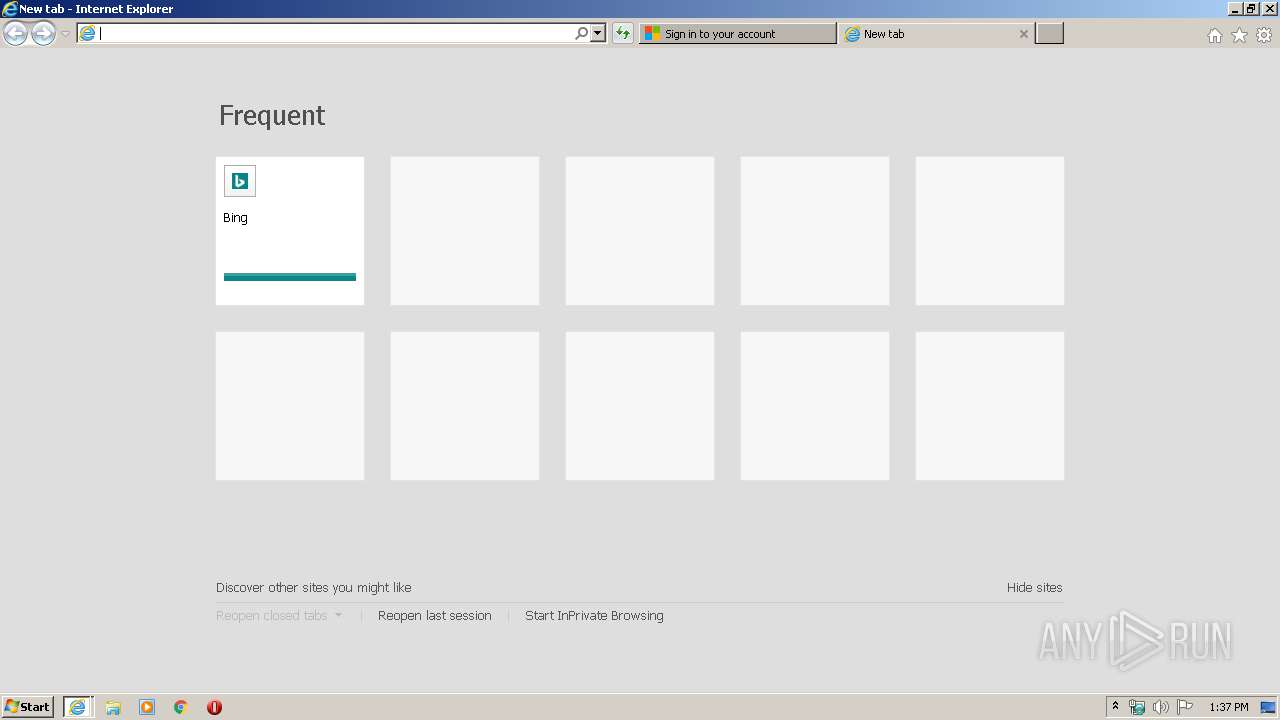Click the Home icon

point(1214,35)
